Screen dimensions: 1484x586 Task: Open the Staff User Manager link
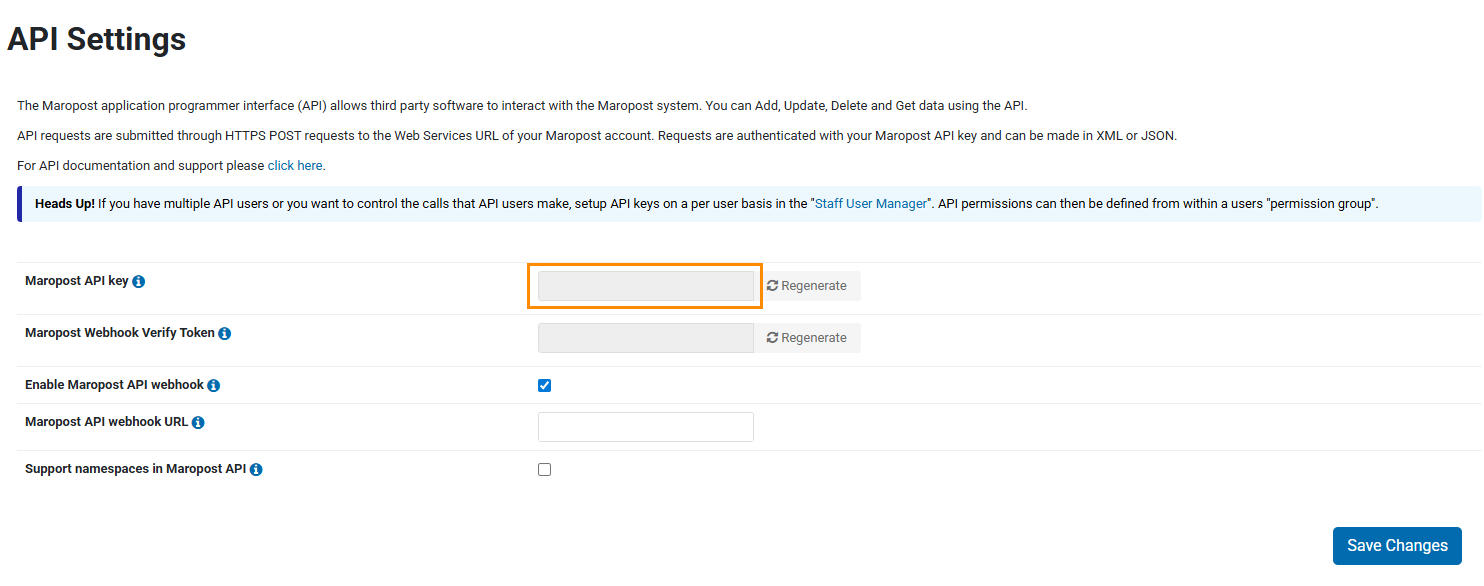pyautogui.click(x=871, y=204)
